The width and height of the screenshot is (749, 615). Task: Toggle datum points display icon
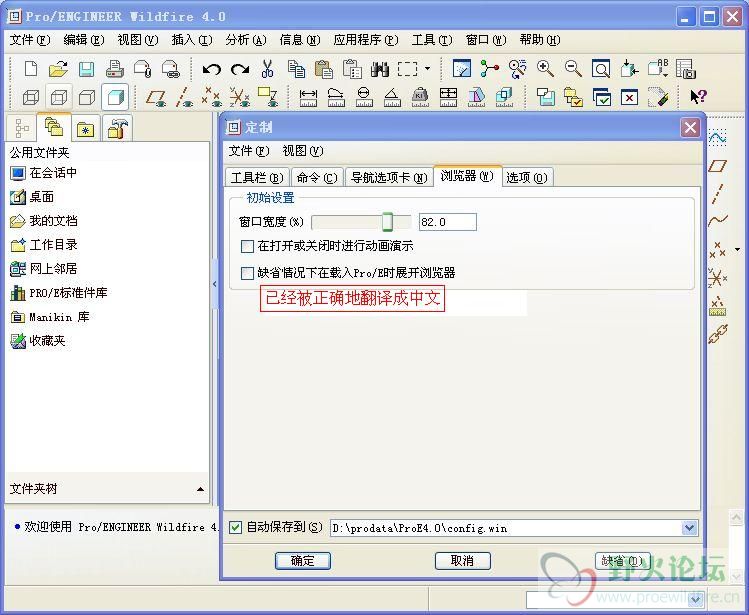[211, 97]
